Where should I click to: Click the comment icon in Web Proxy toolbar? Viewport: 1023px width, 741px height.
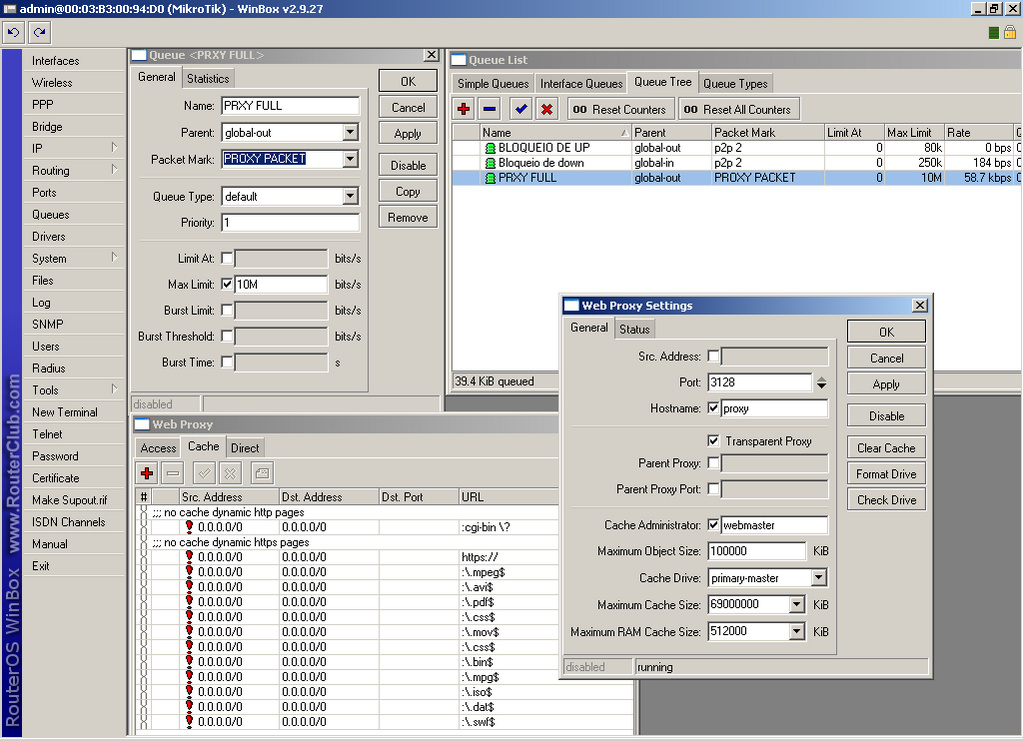click(262, 473)
